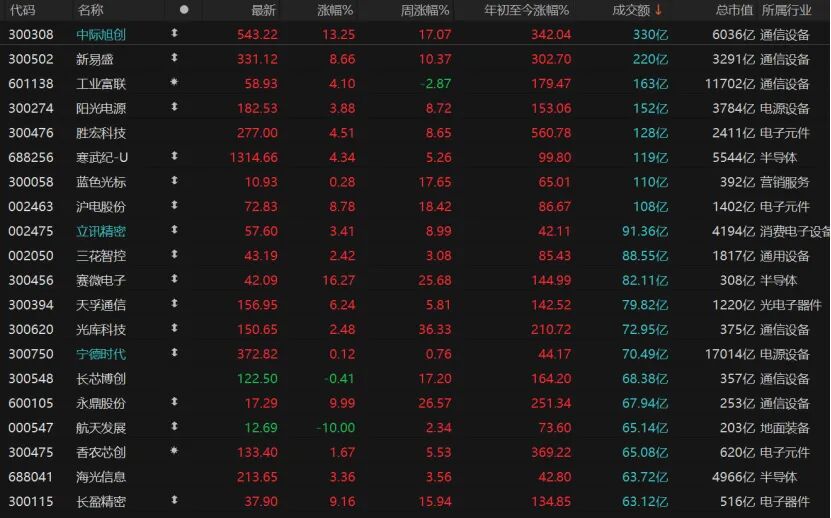Click the marker icon beside 中际旭创

pyautogui.click(x=176, y=34)
